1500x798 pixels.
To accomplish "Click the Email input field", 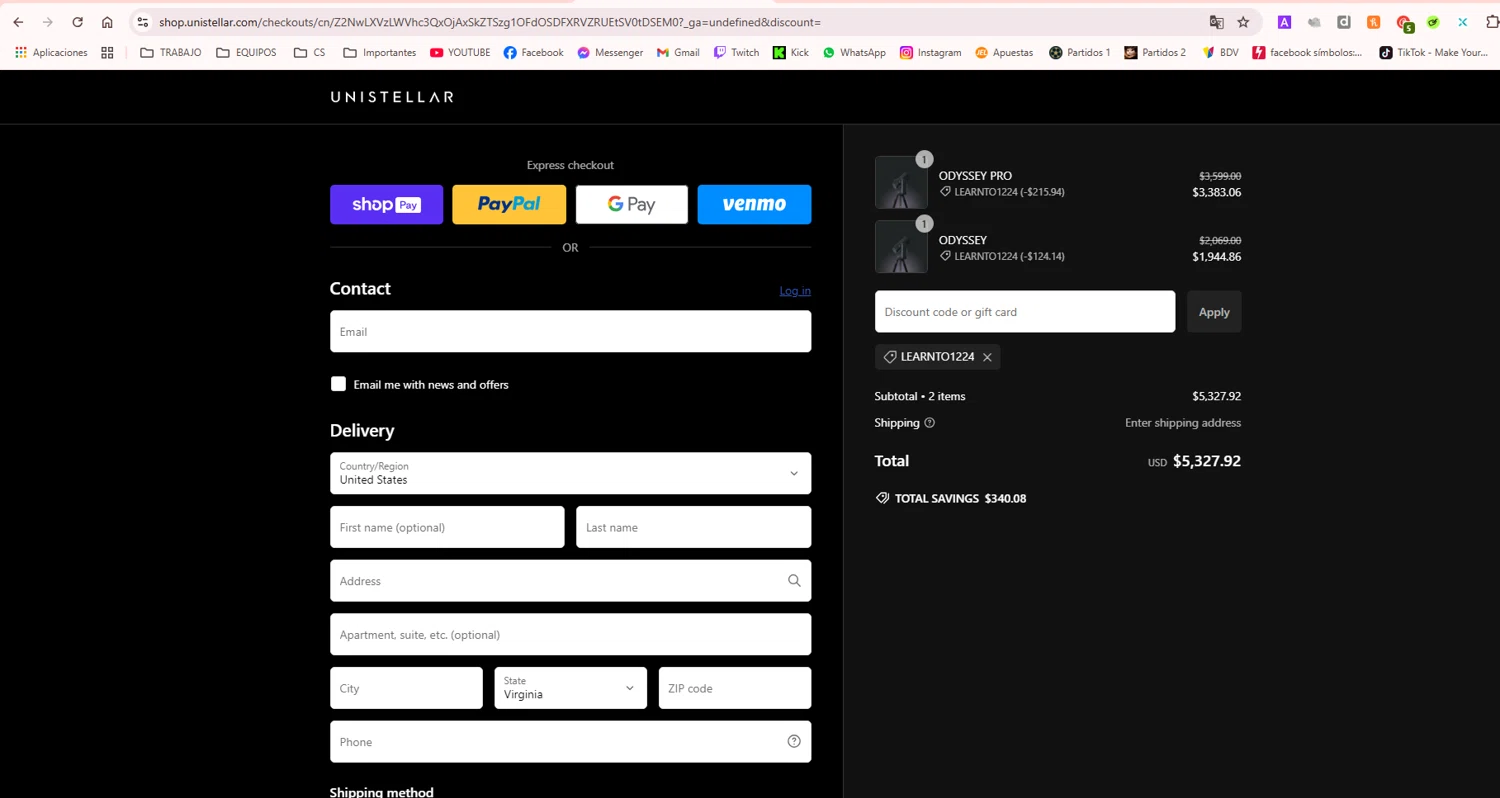I will [570, 331].
